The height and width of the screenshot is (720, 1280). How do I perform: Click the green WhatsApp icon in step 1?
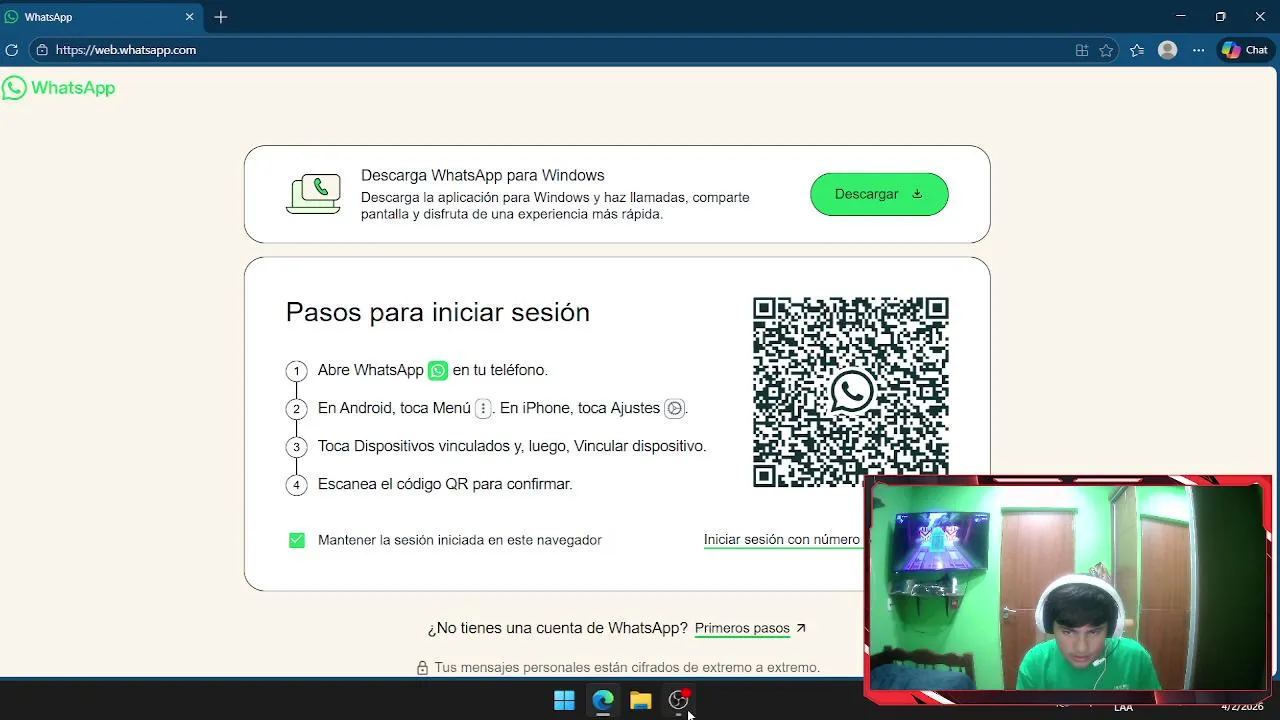pyautogui.click(x=438, y=370)
